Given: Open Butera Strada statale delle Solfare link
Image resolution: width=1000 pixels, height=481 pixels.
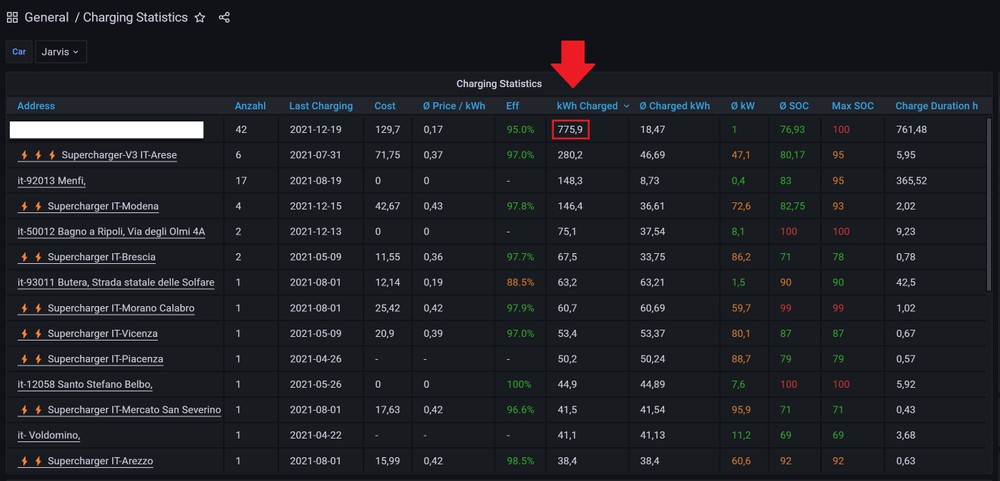Looking at the screenshot, I should (116, 283).
